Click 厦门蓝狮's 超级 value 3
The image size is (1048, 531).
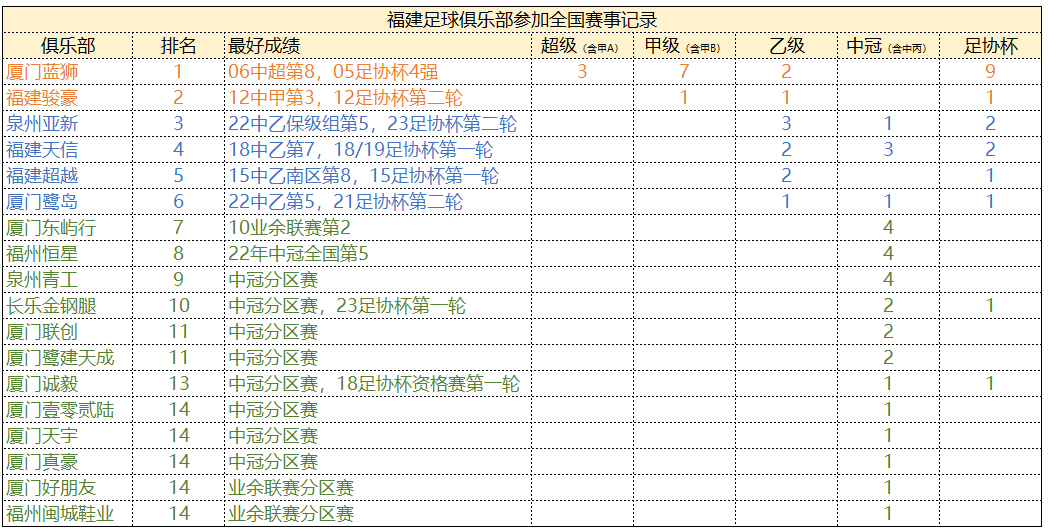582,72
